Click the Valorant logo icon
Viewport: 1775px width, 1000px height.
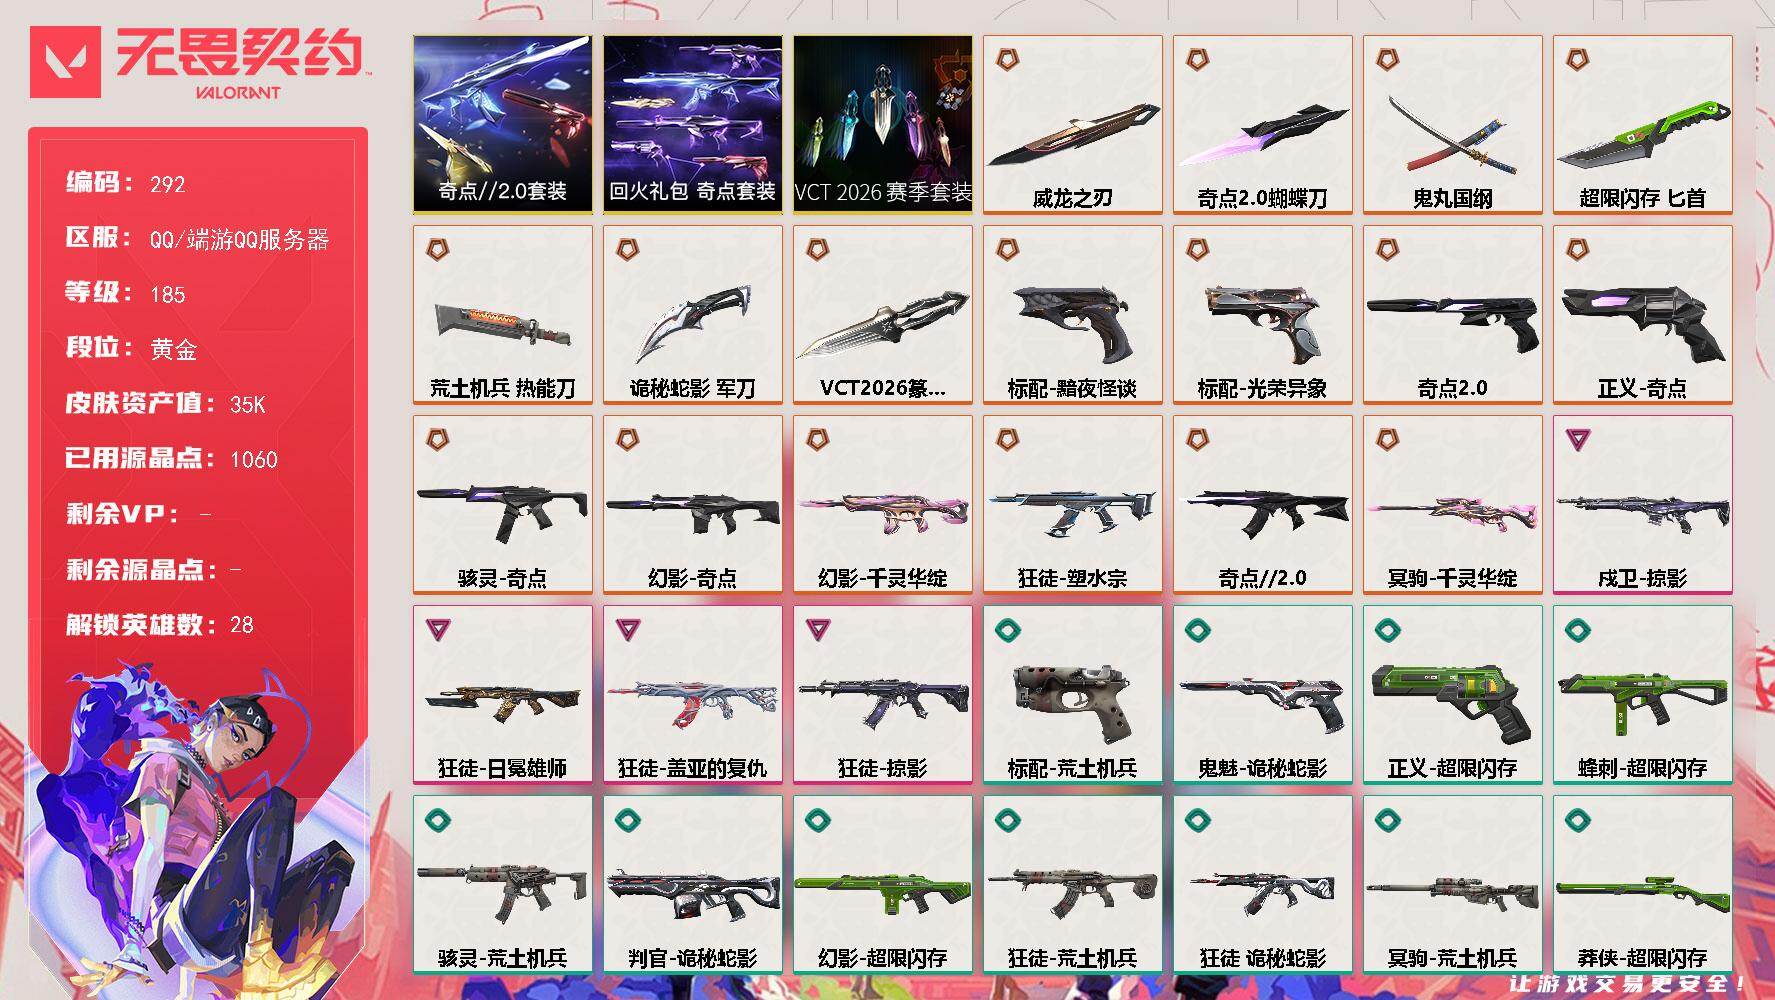pos(66,62)
